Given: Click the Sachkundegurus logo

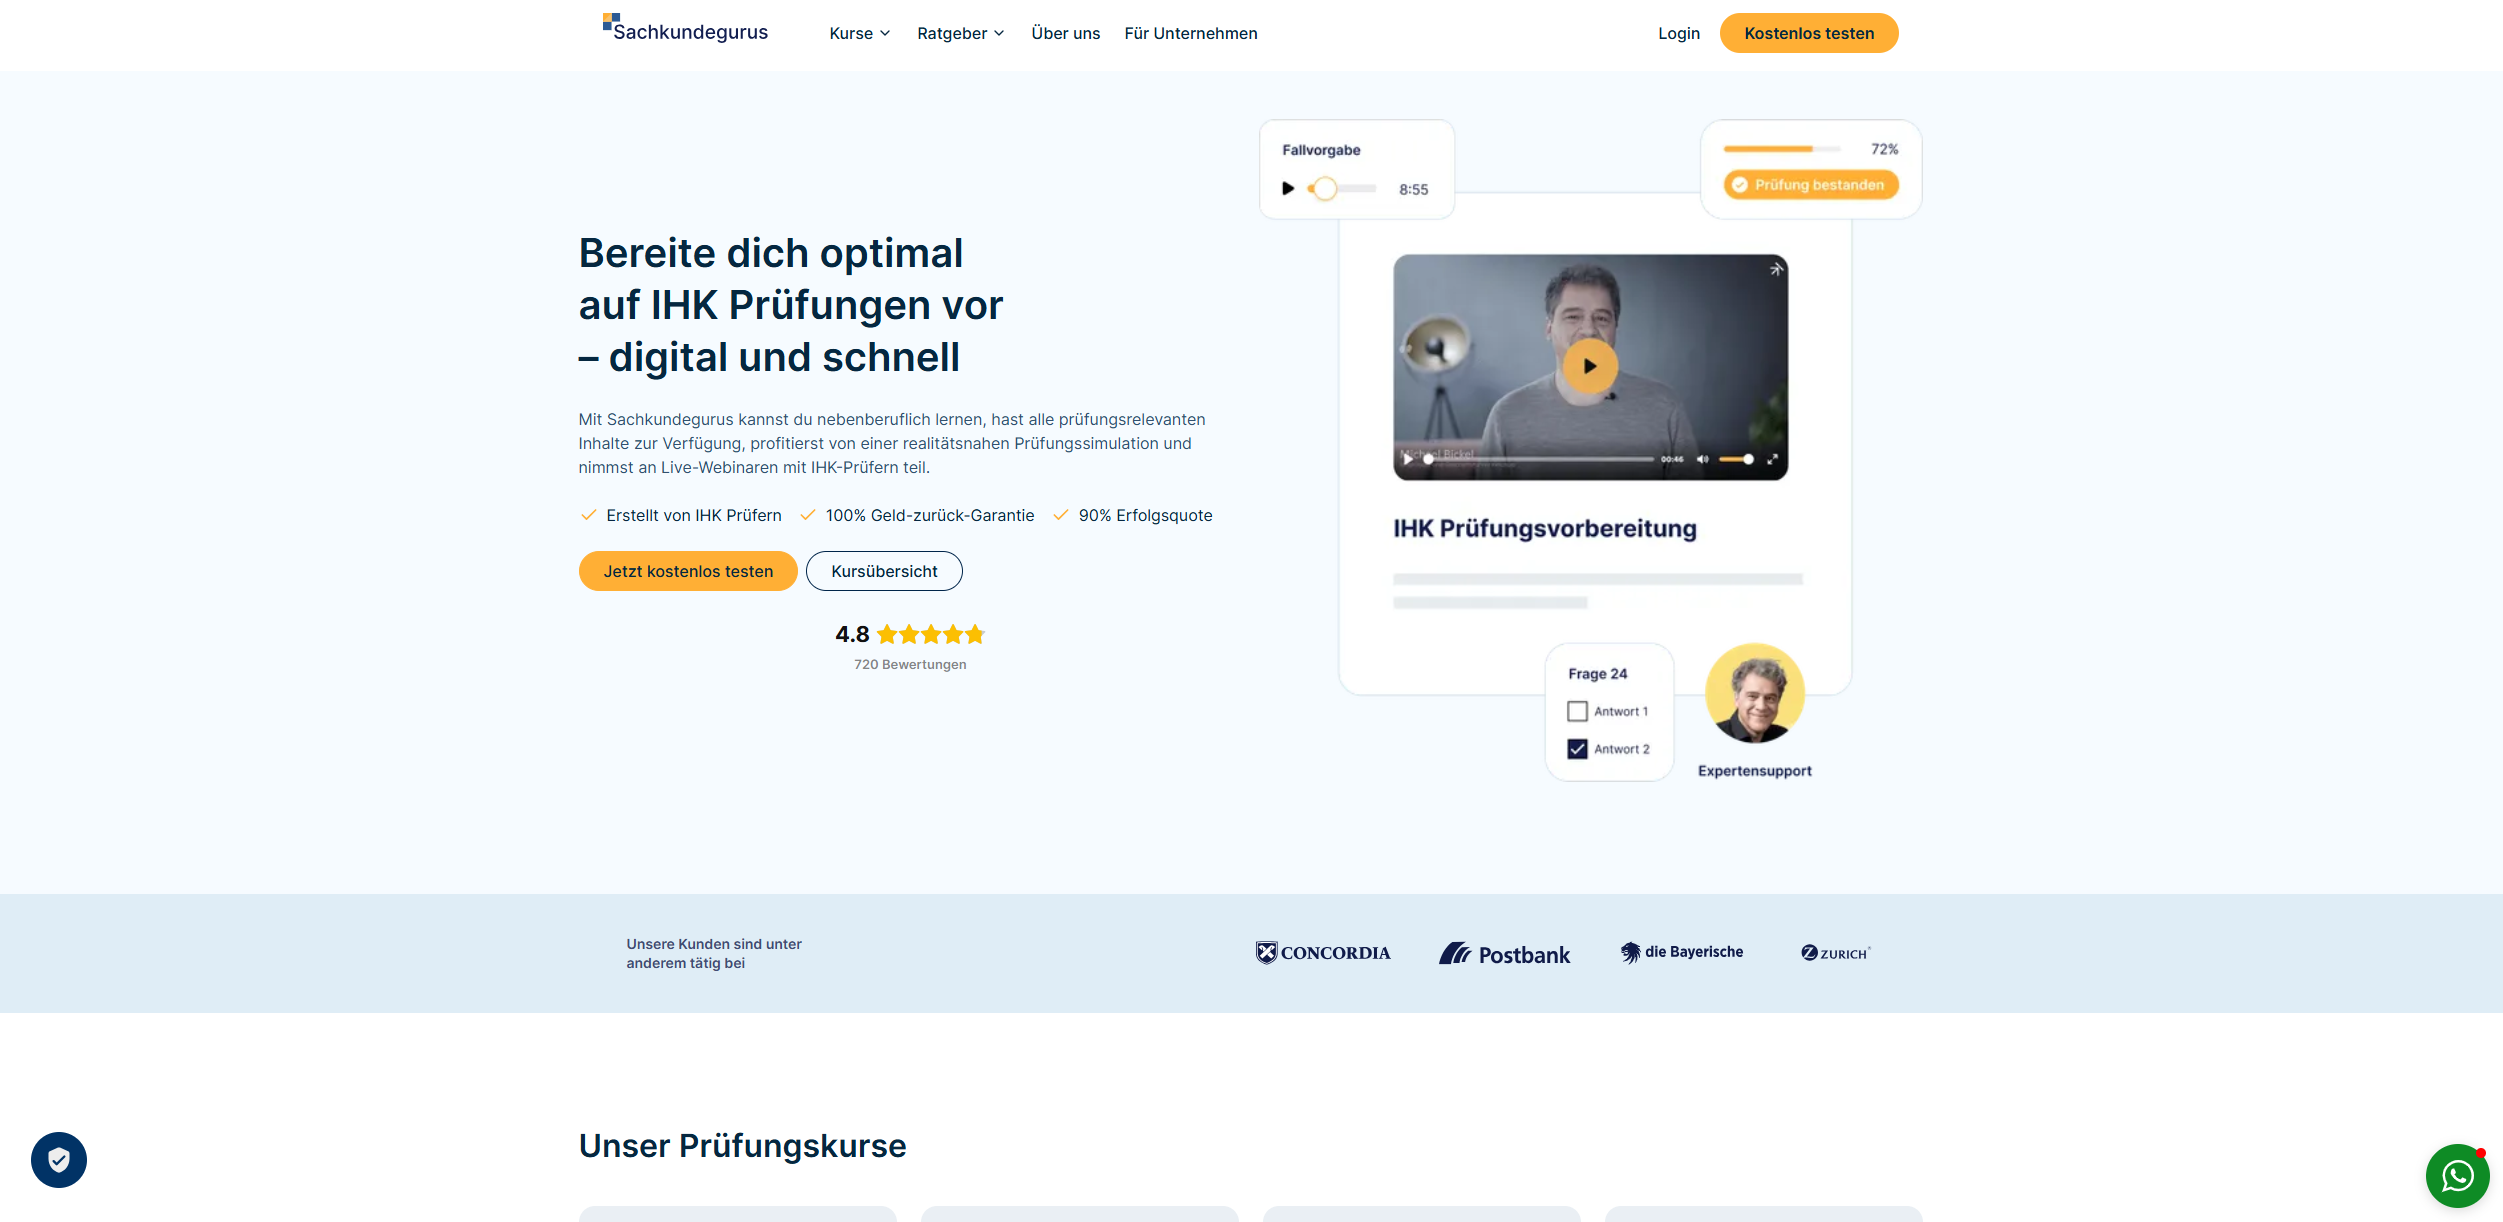Looking at the screenshot, I should [x=685, y=30].
